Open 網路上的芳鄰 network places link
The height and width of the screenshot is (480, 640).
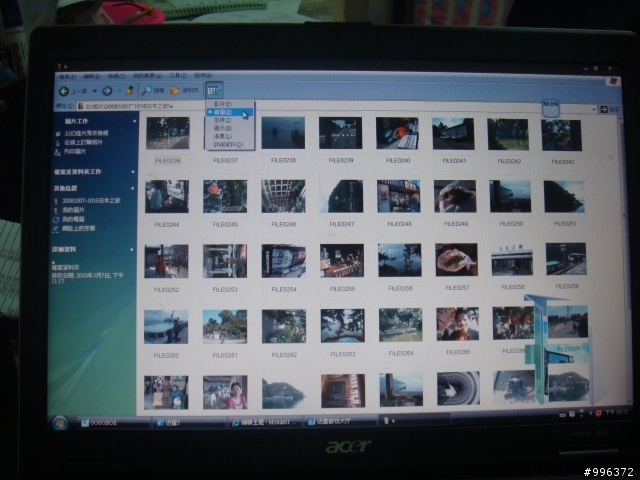74,229
